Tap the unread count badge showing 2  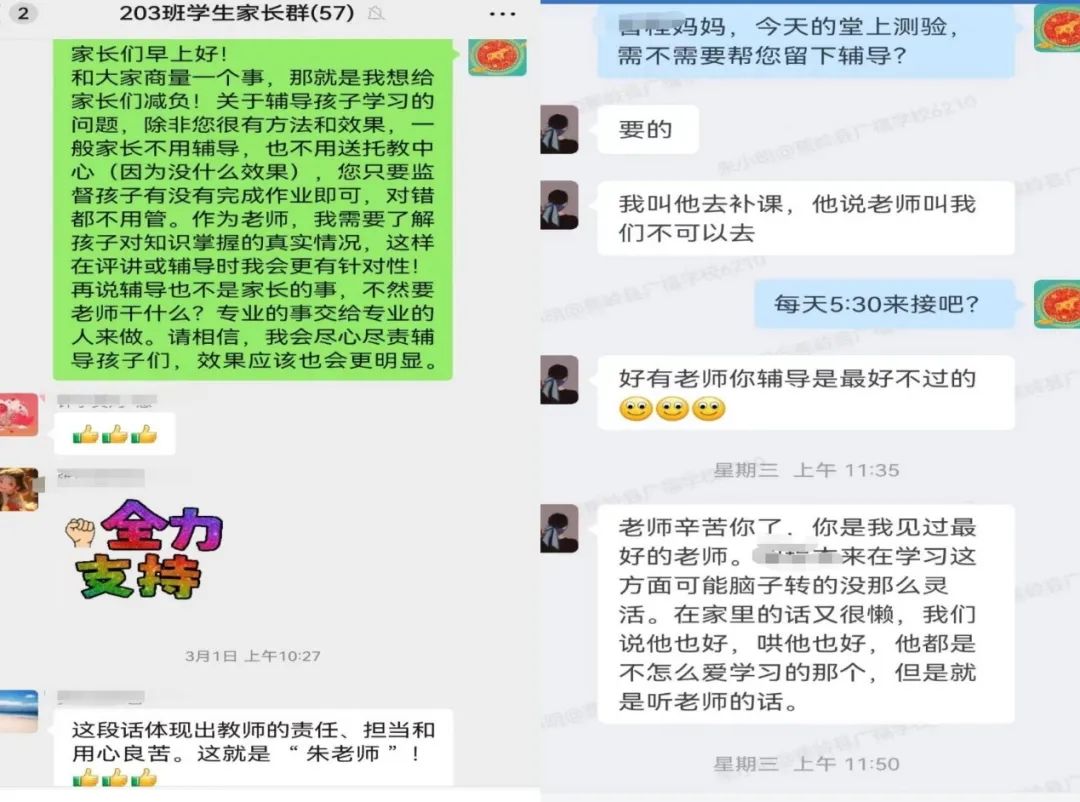(x=23, y=13)
